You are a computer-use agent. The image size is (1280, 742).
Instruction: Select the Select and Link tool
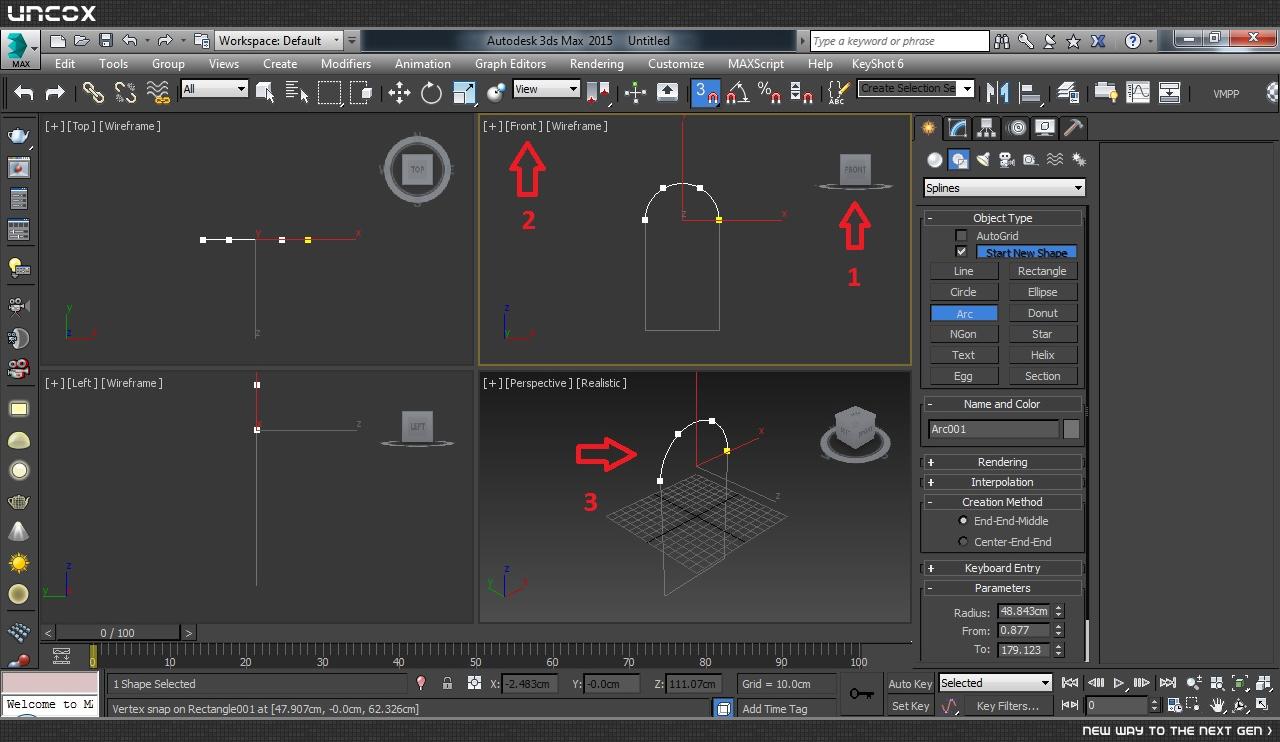pos(93,93)
